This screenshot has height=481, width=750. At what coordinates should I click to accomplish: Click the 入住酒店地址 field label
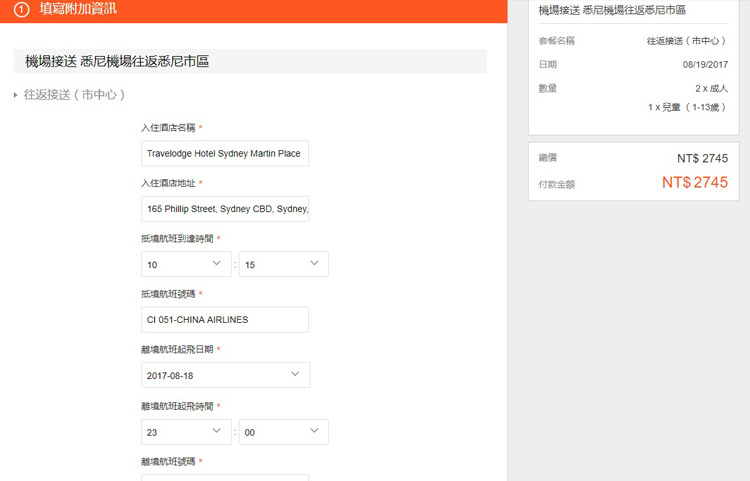click(x=168, y=183)
